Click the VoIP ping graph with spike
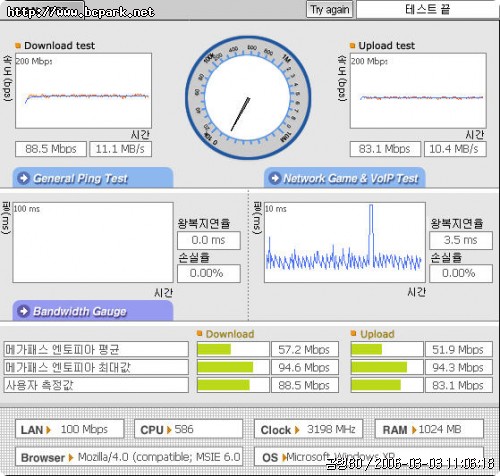The image size is (500, 476). pyautogui.click(x=345, y=242)
